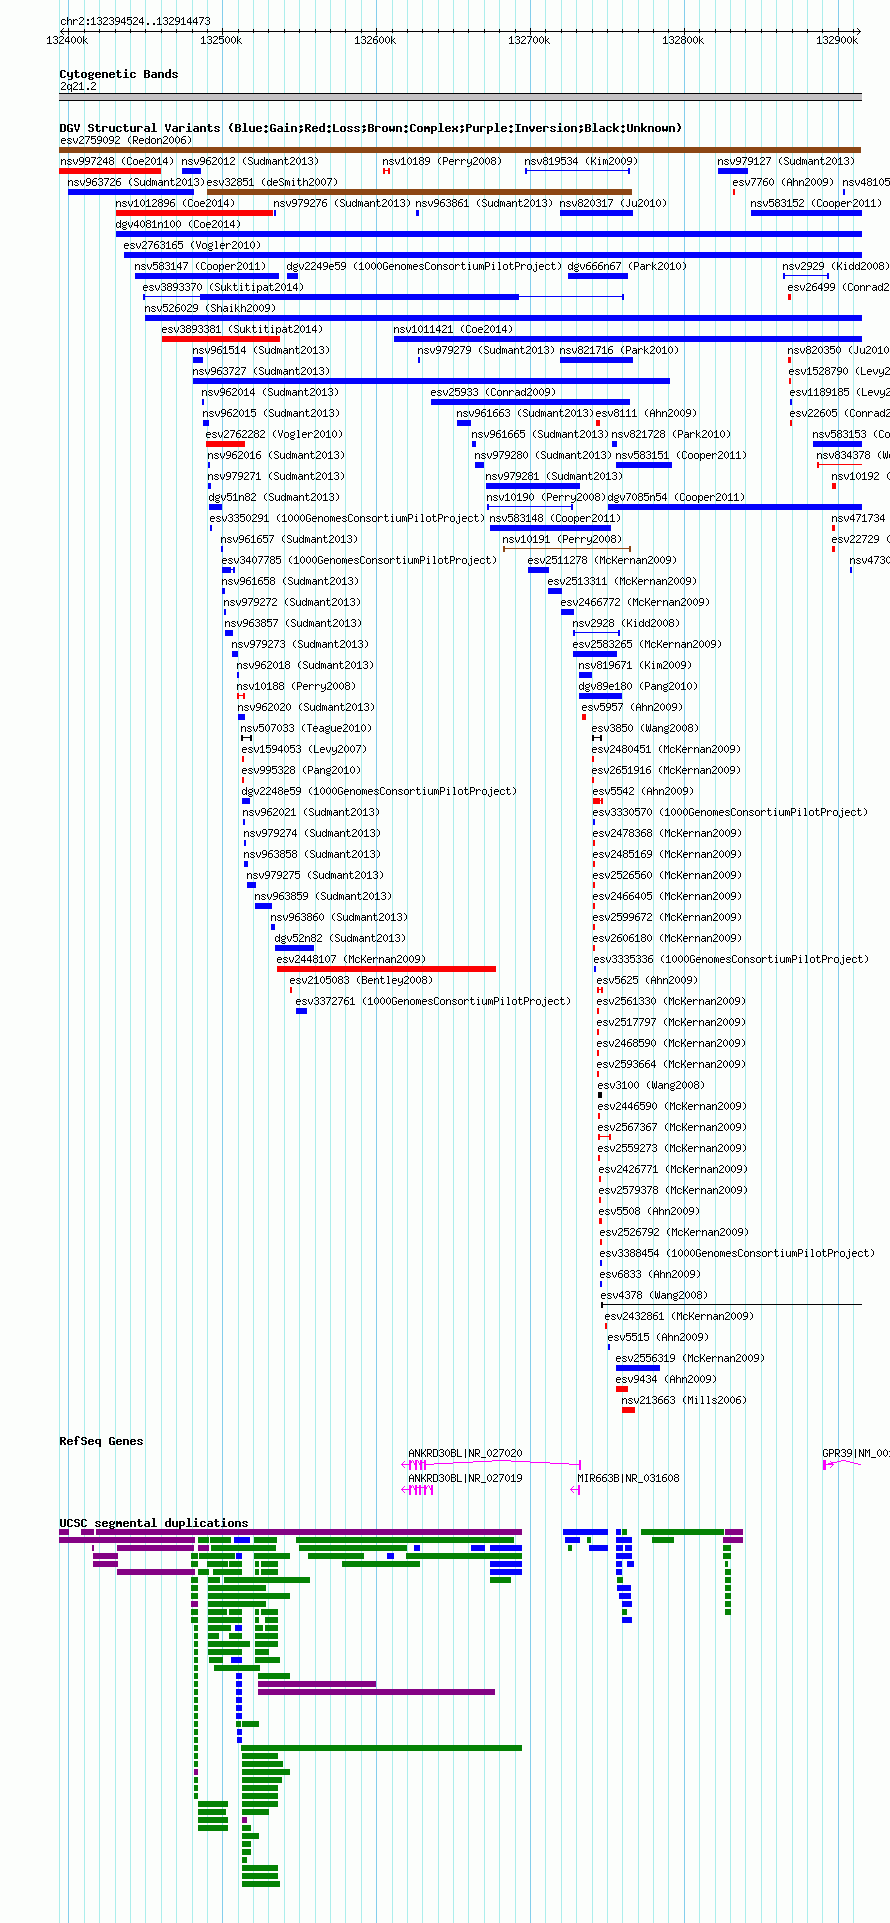Click nsv583147 (Cooper2011) variant
The image size is (890, 1923).
click(207, 276)
